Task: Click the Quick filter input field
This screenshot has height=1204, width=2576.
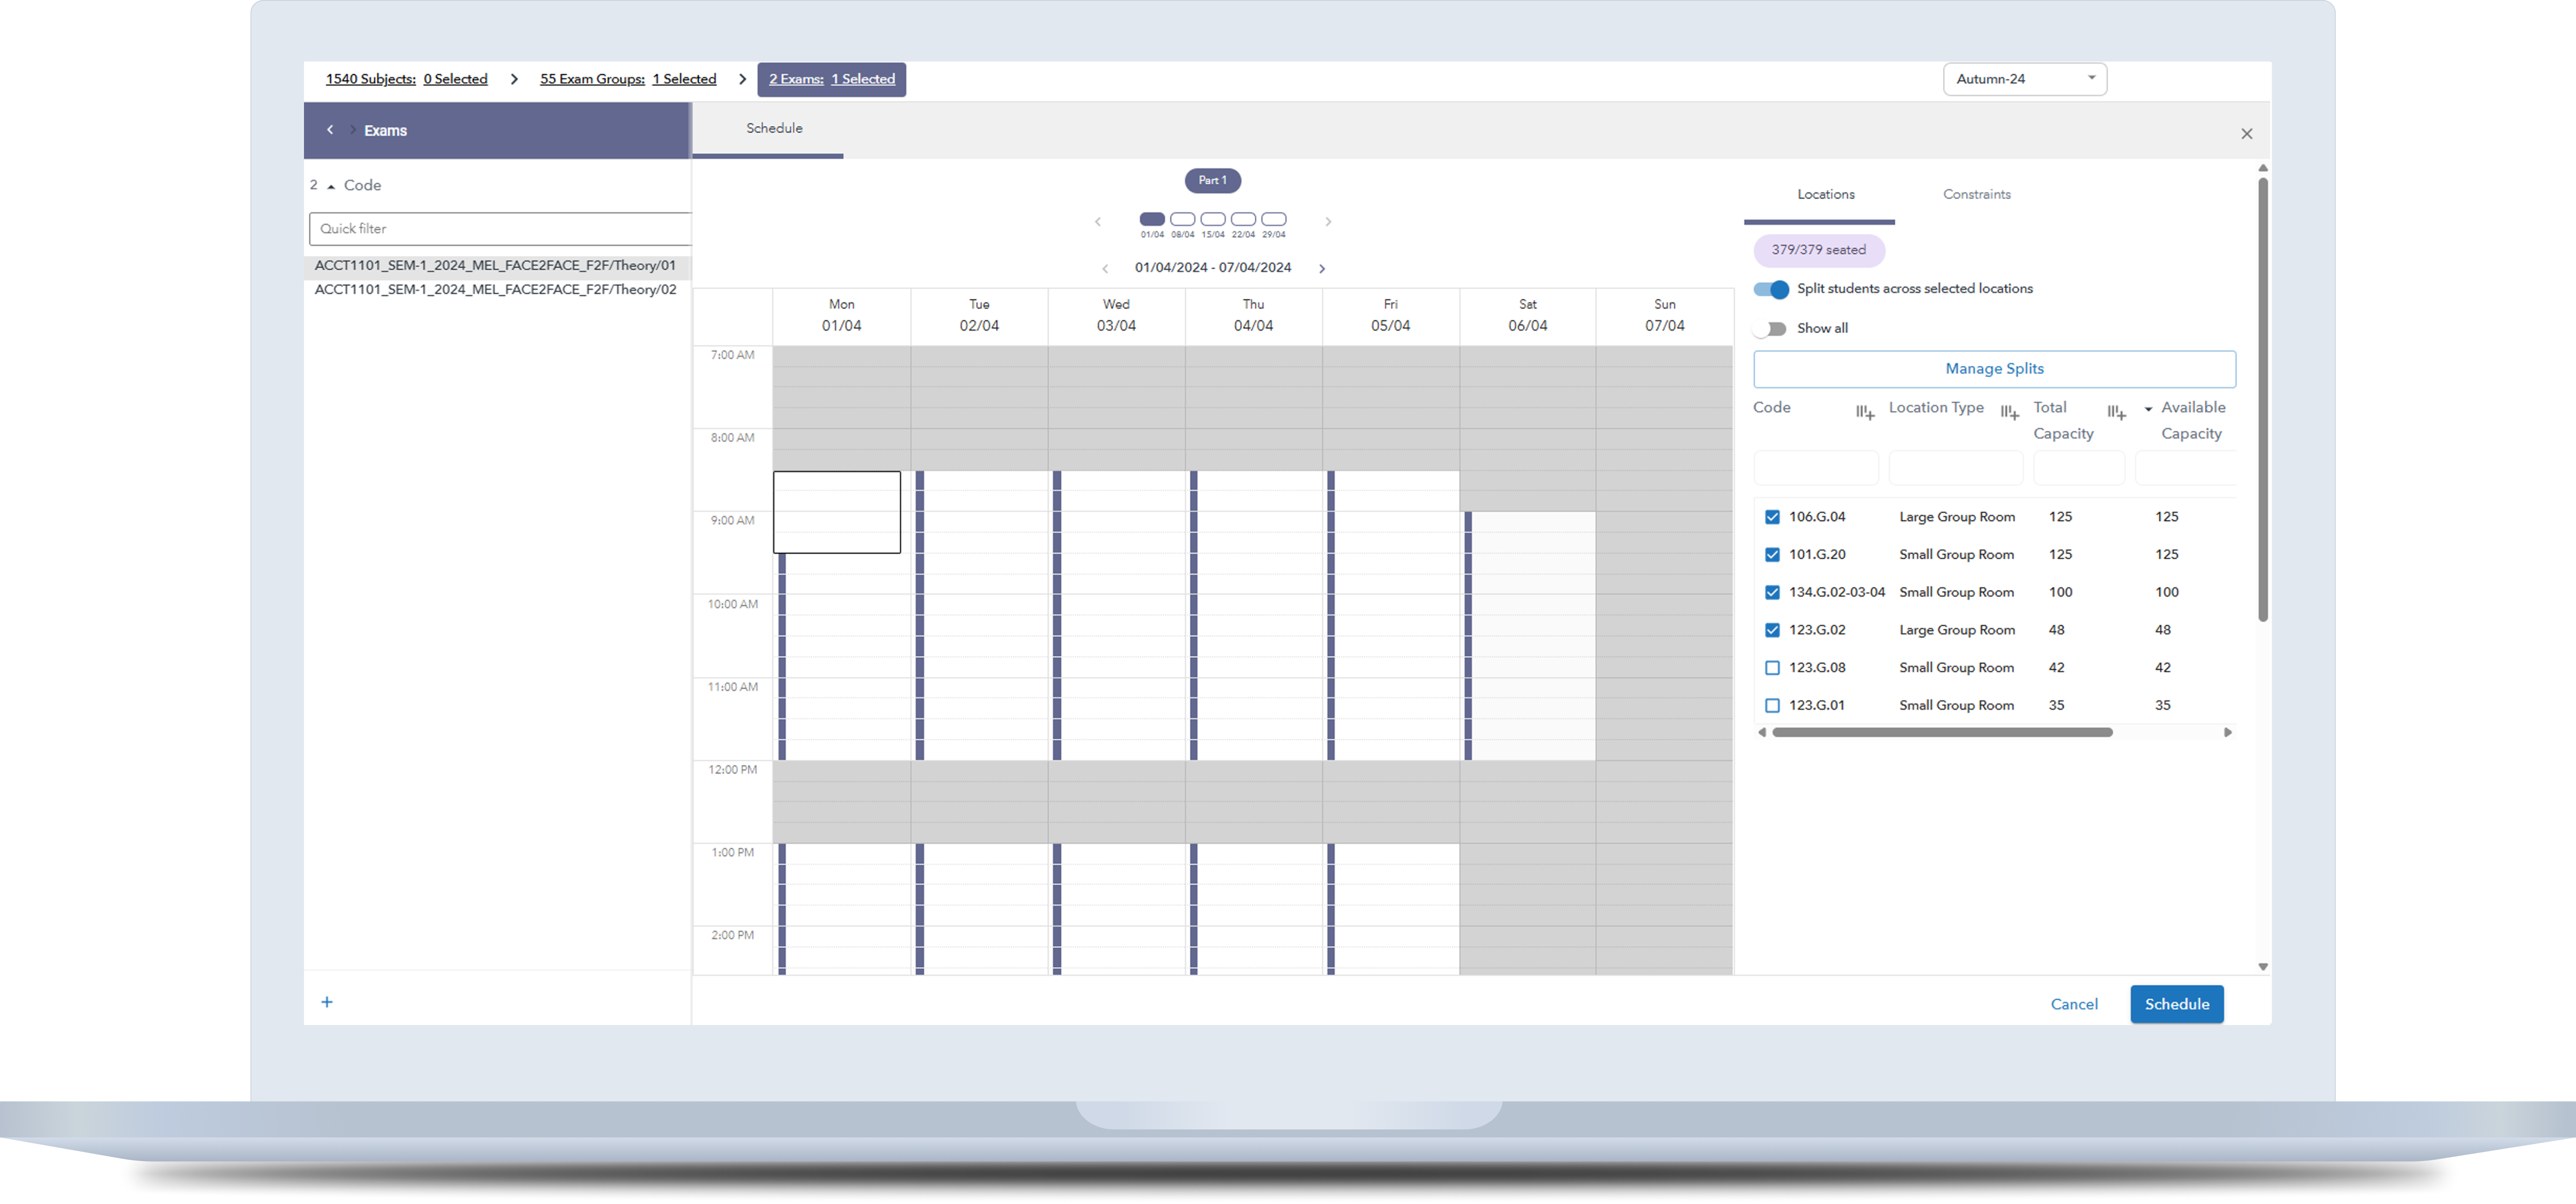Action: 500,229
